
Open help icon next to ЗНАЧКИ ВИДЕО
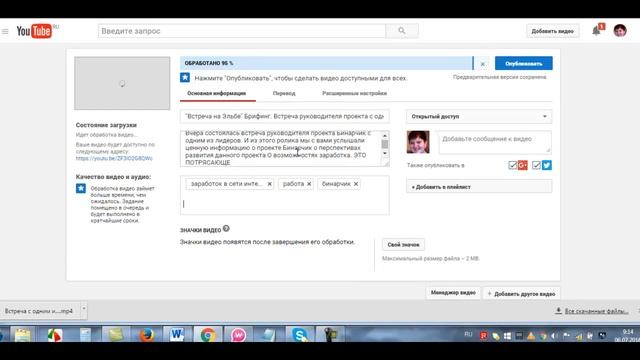point(226,229)
